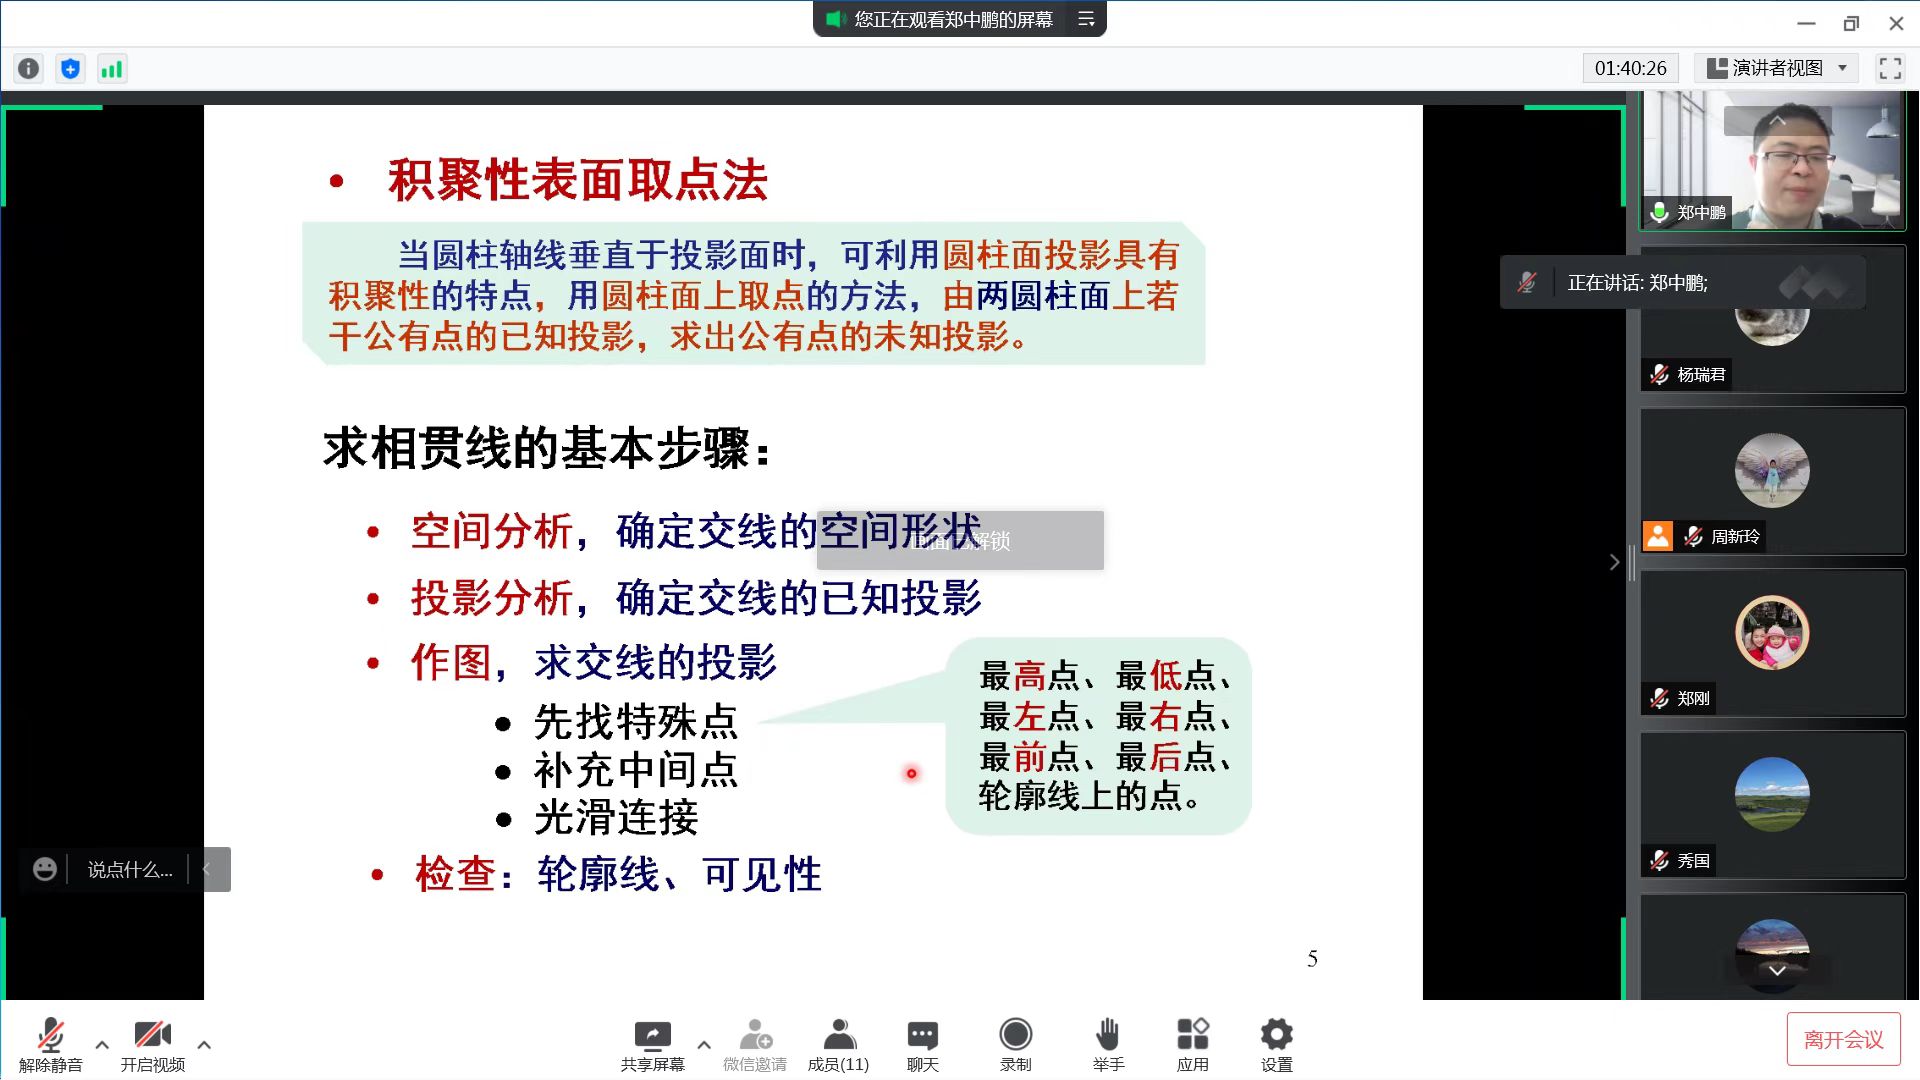Image resolution: width=1920 pixels, height=1080 pixels.
Task: Click the 说点什么 chat input box
Action: point(129,870)
